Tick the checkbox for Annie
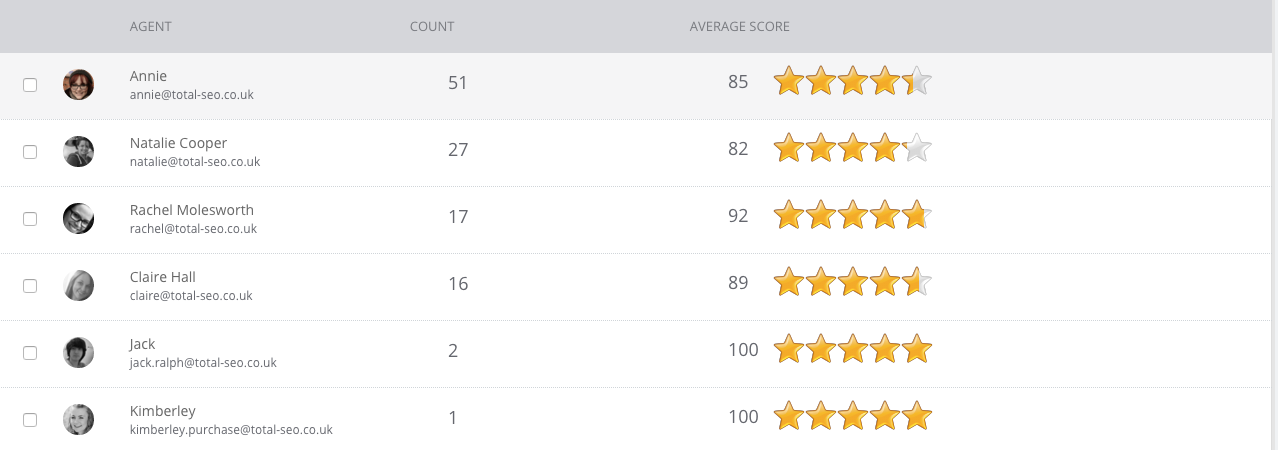The width and height of the screenshot is (1278, 450). tap(30, 85)
